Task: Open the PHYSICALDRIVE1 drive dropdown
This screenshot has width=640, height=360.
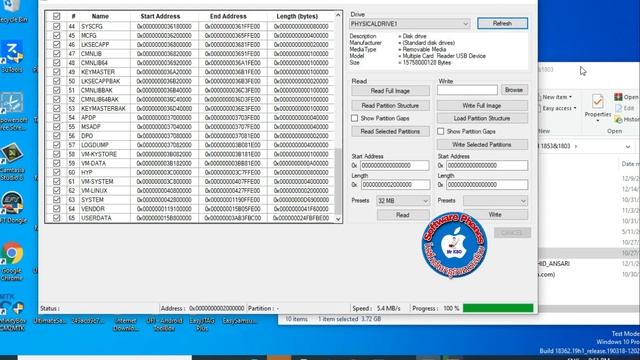Action: [x=409, y=24]
